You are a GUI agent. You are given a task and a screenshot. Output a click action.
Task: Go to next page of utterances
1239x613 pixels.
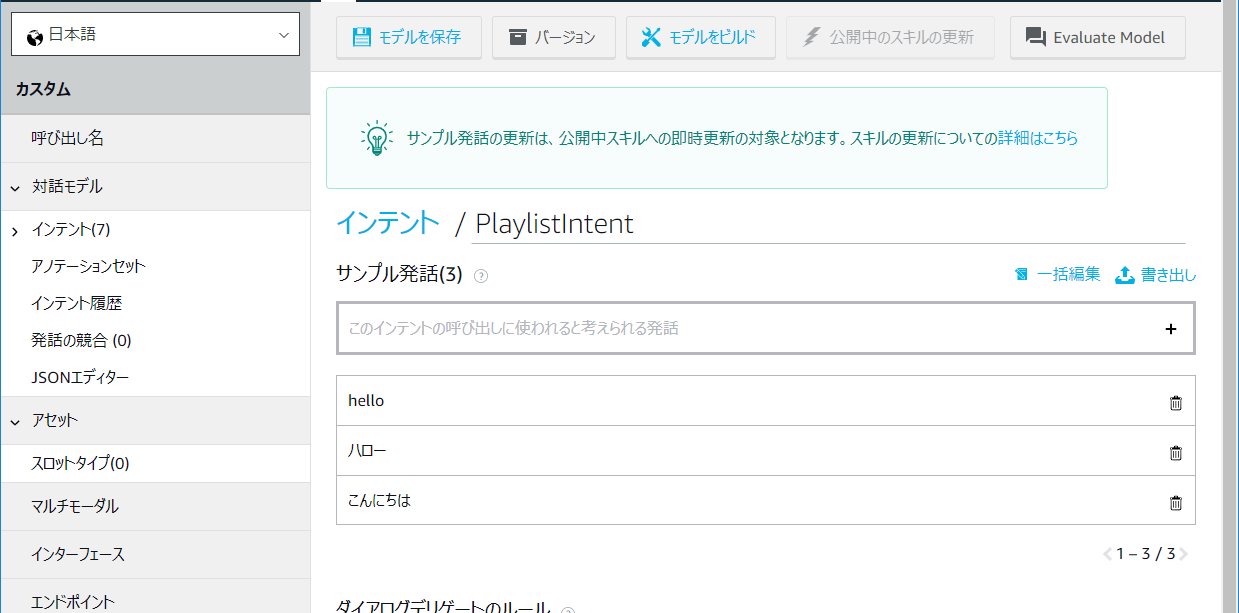click(1184, 553)
